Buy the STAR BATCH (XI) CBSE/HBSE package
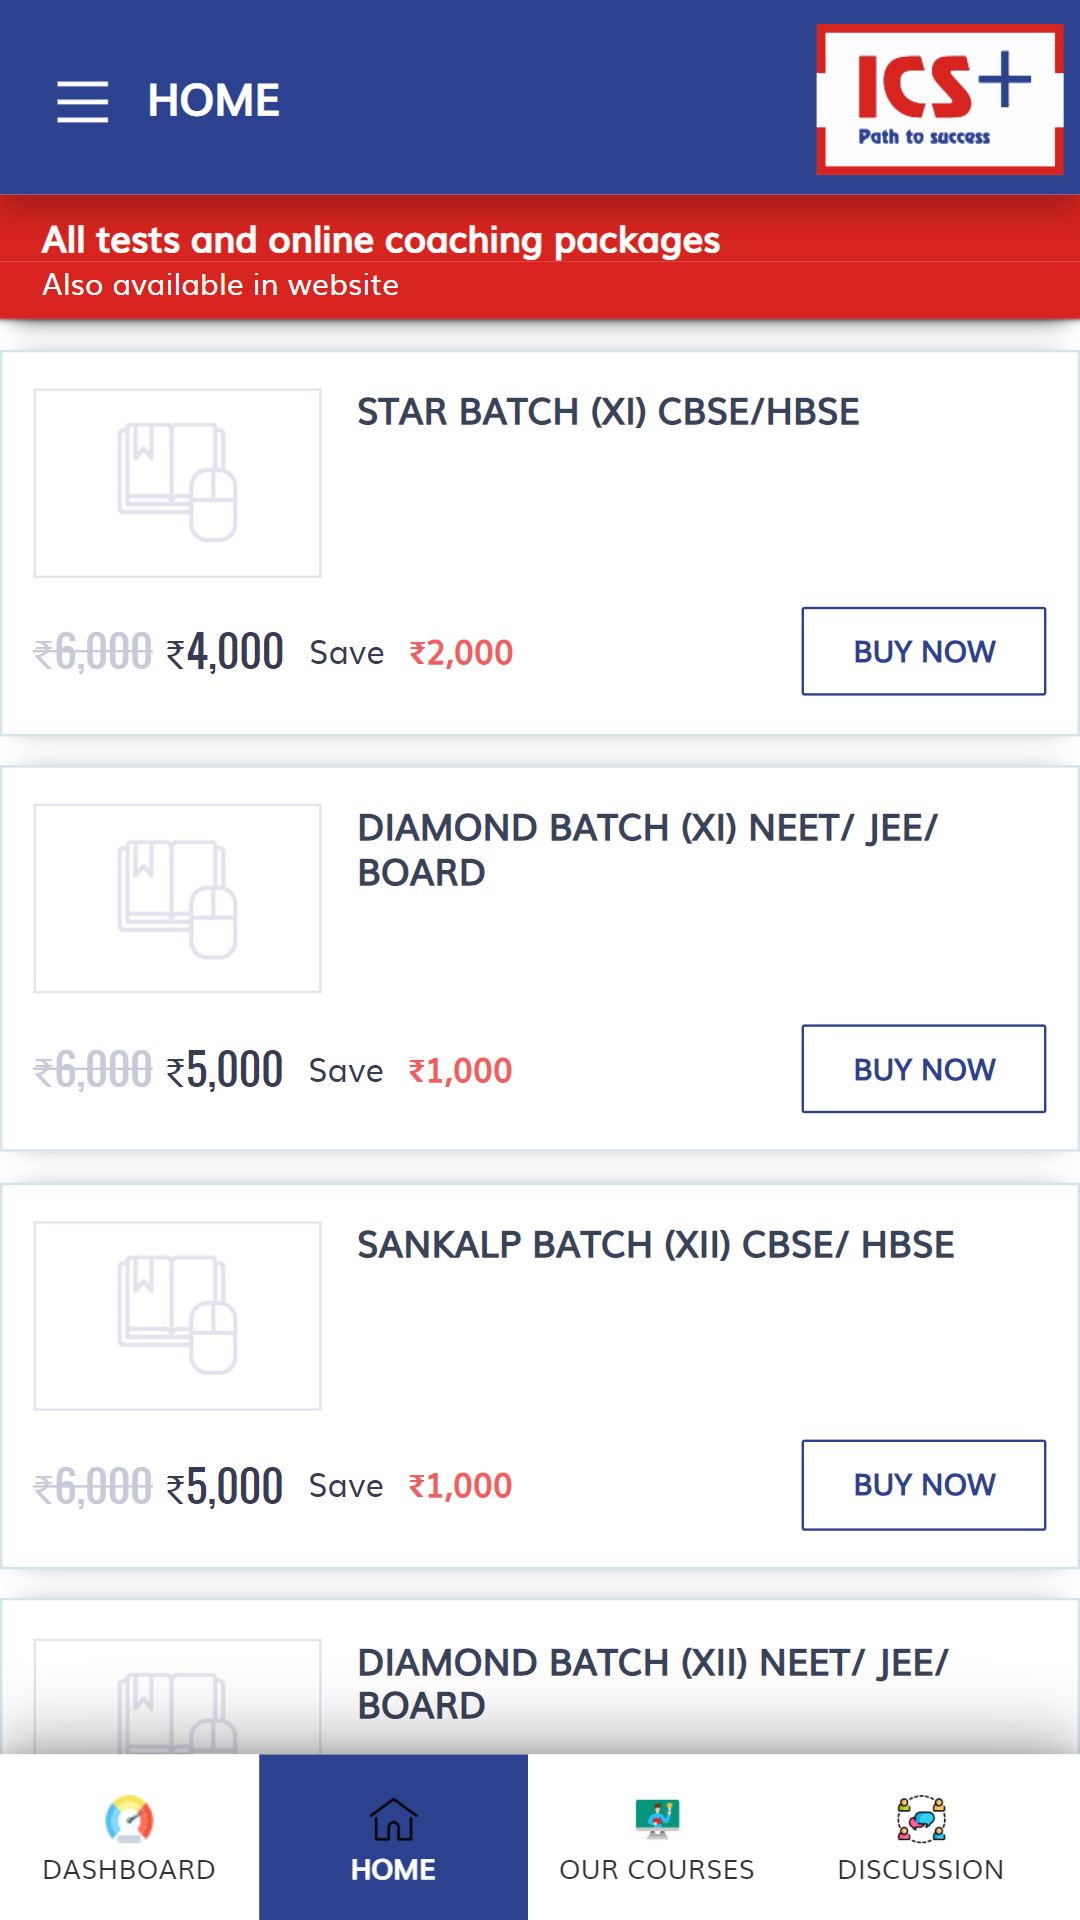Screen dimensions: 1080x1920 (924, 651)
